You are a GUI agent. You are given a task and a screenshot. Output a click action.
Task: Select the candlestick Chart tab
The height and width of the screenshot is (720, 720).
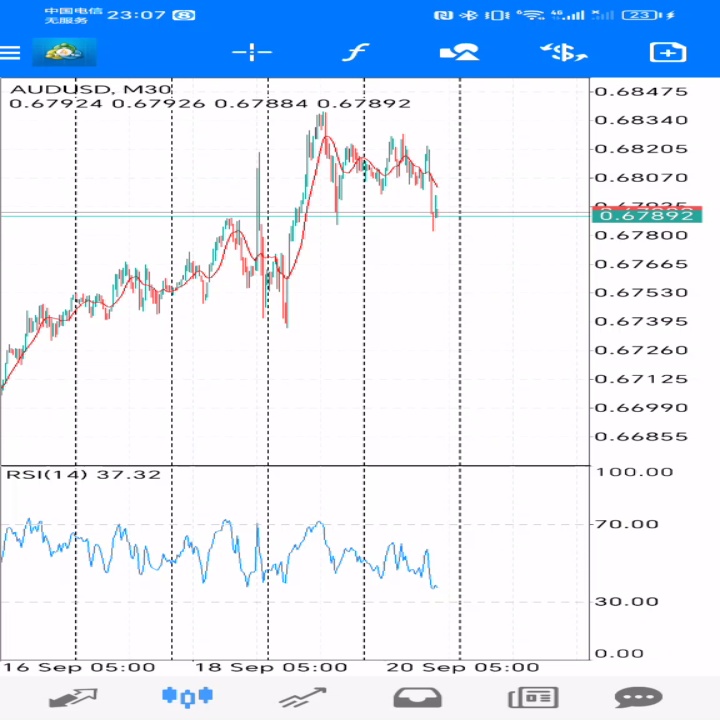pyautogui.click(x=187, y=696)
